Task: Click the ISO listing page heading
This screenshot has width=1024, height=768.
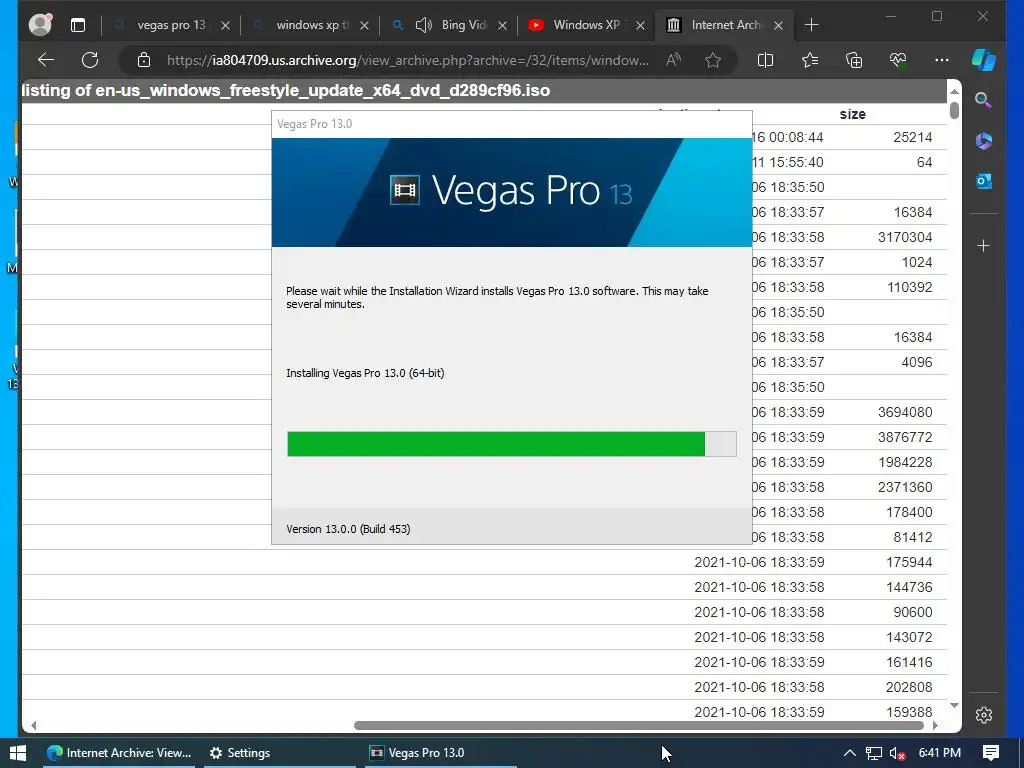Action: pyautogui.click(x=286, y=90)
